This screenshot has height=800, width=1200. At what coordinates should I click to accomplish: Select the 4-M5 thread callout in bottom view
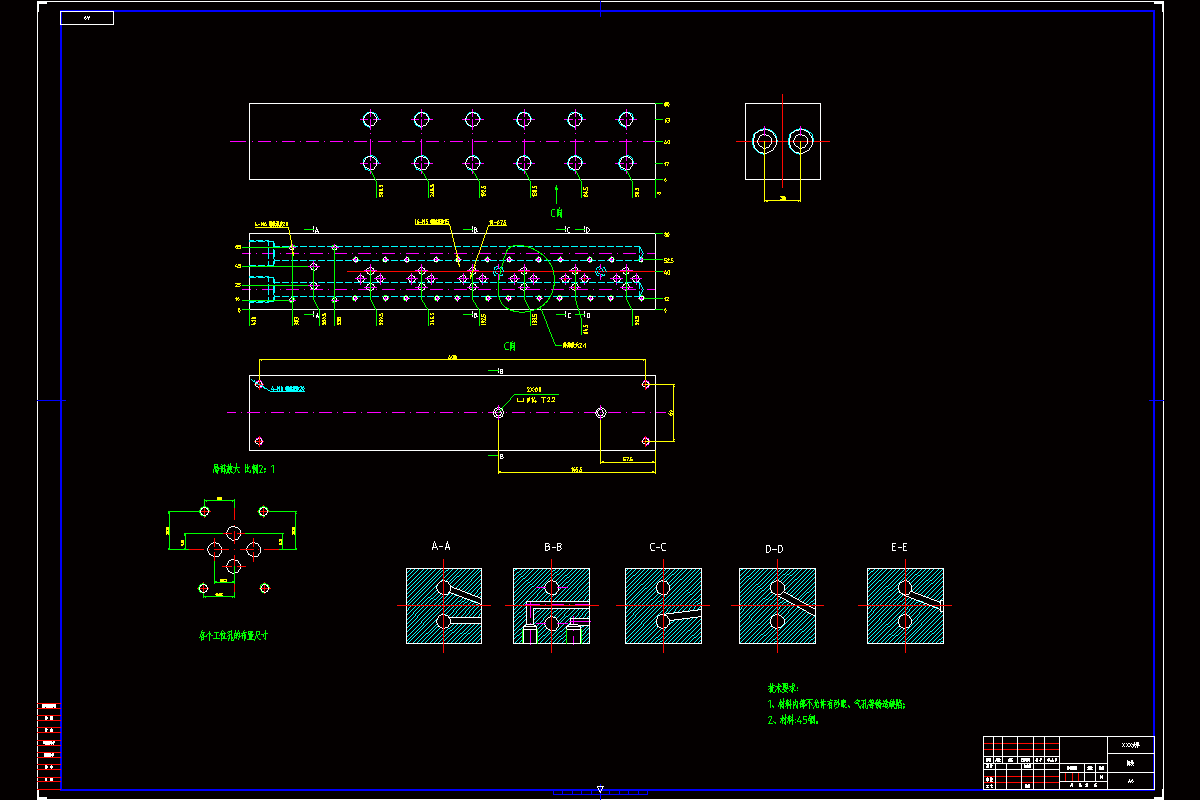click(x=287, y=389)
